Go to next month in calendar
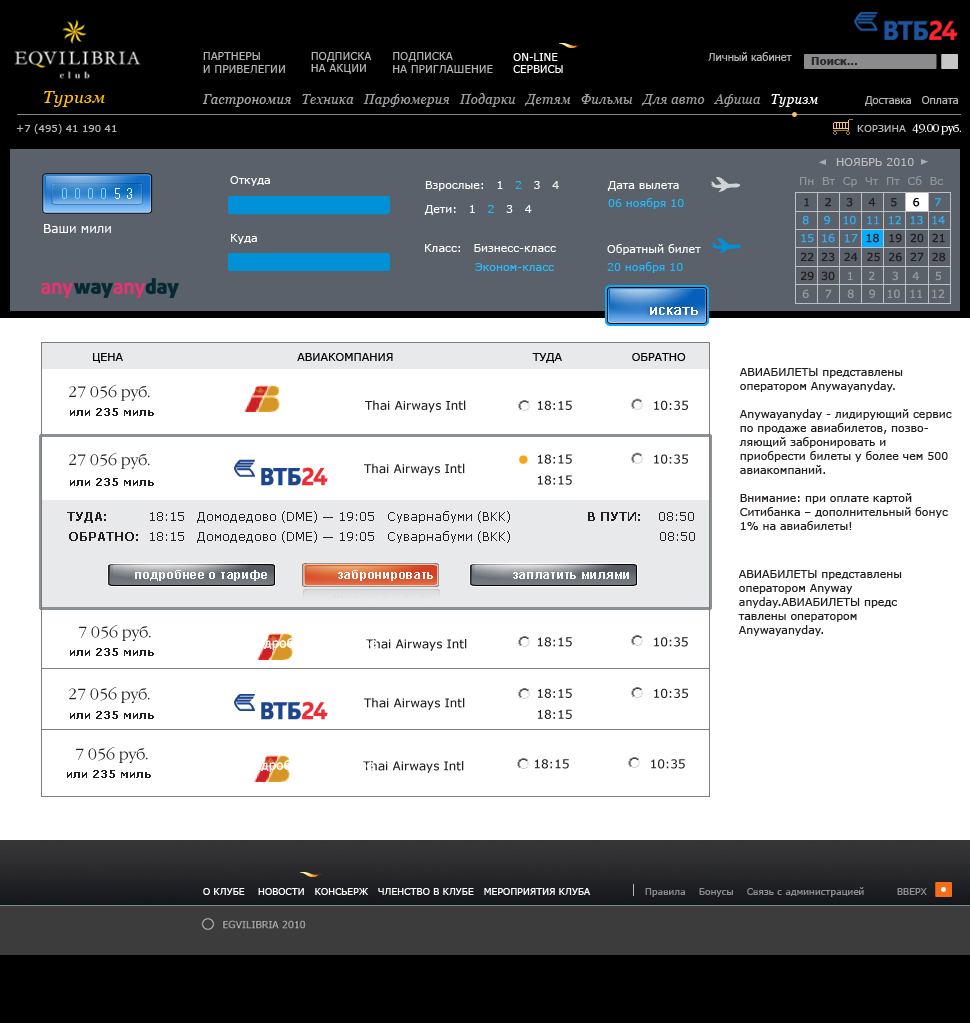The height and width of the screenshot is (1023, 970). 924,162
